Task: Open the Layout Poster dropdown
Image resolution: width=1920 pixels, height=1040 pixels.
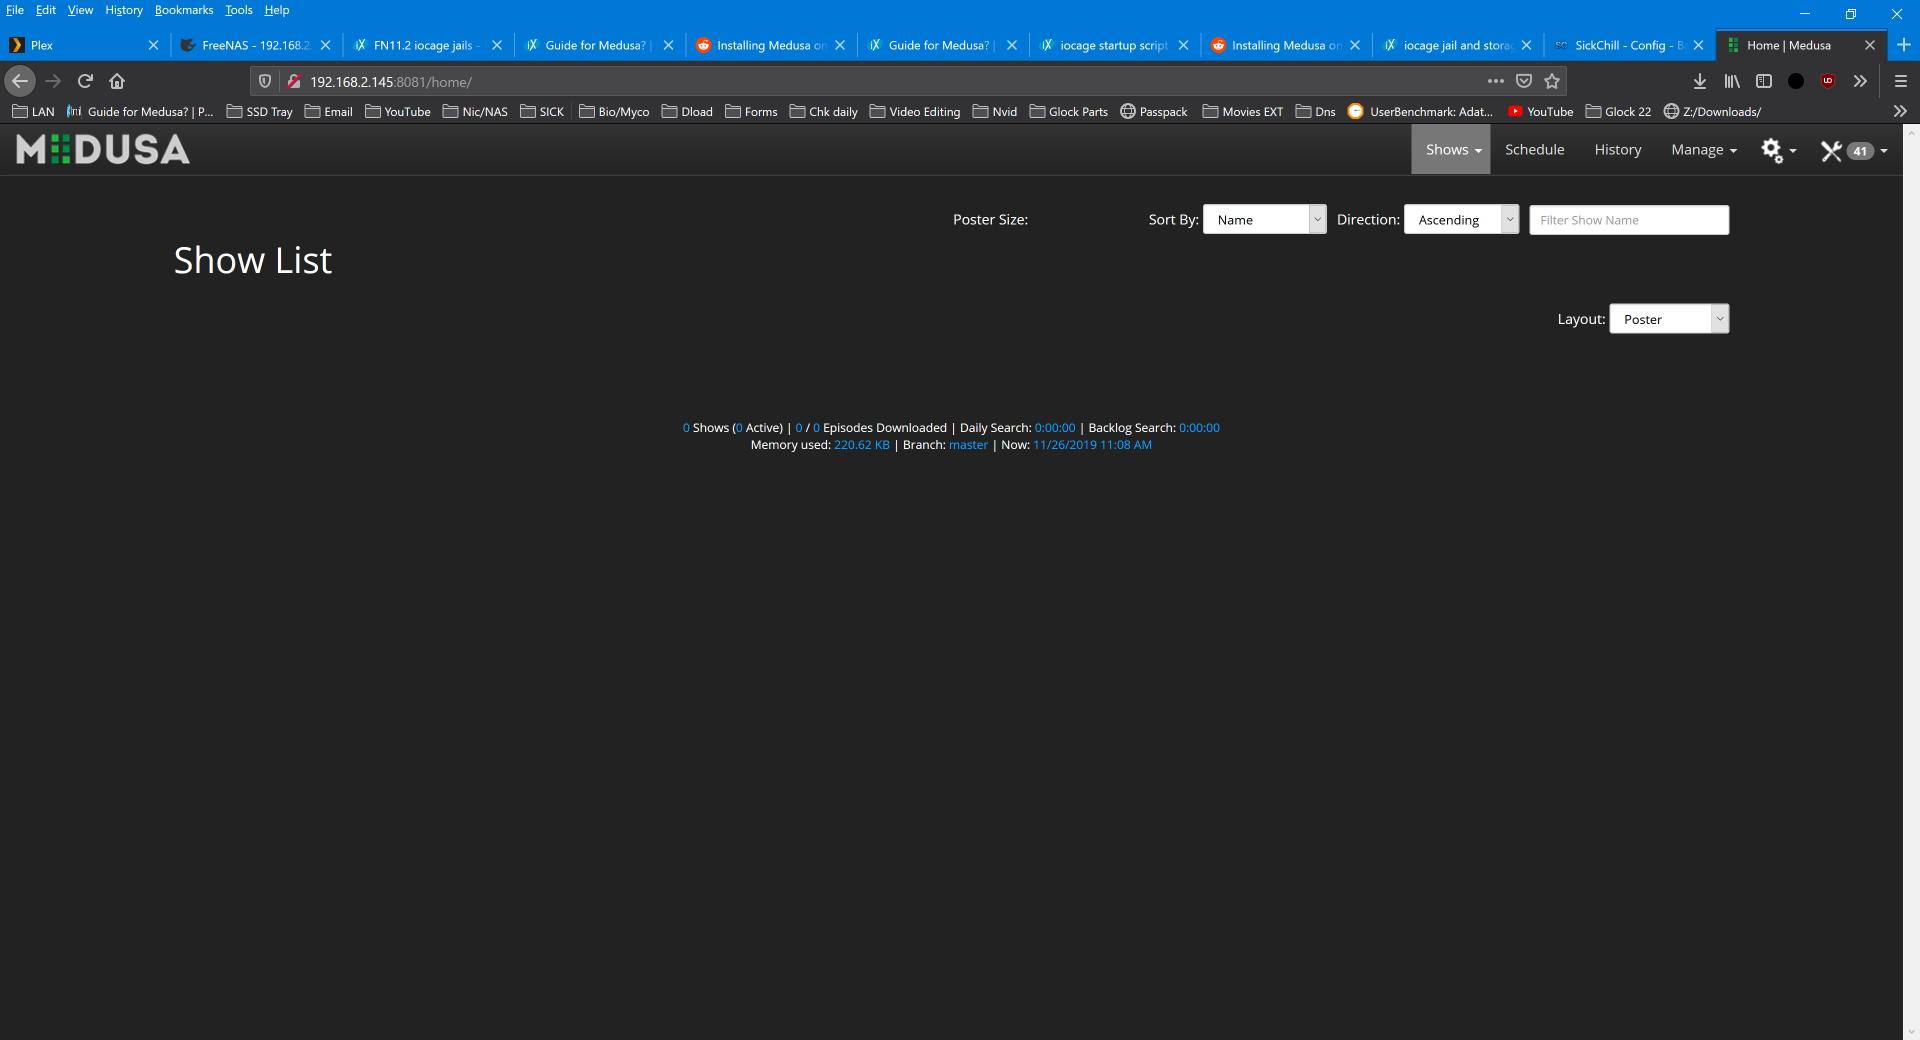Action: (x=1668, y=319)
